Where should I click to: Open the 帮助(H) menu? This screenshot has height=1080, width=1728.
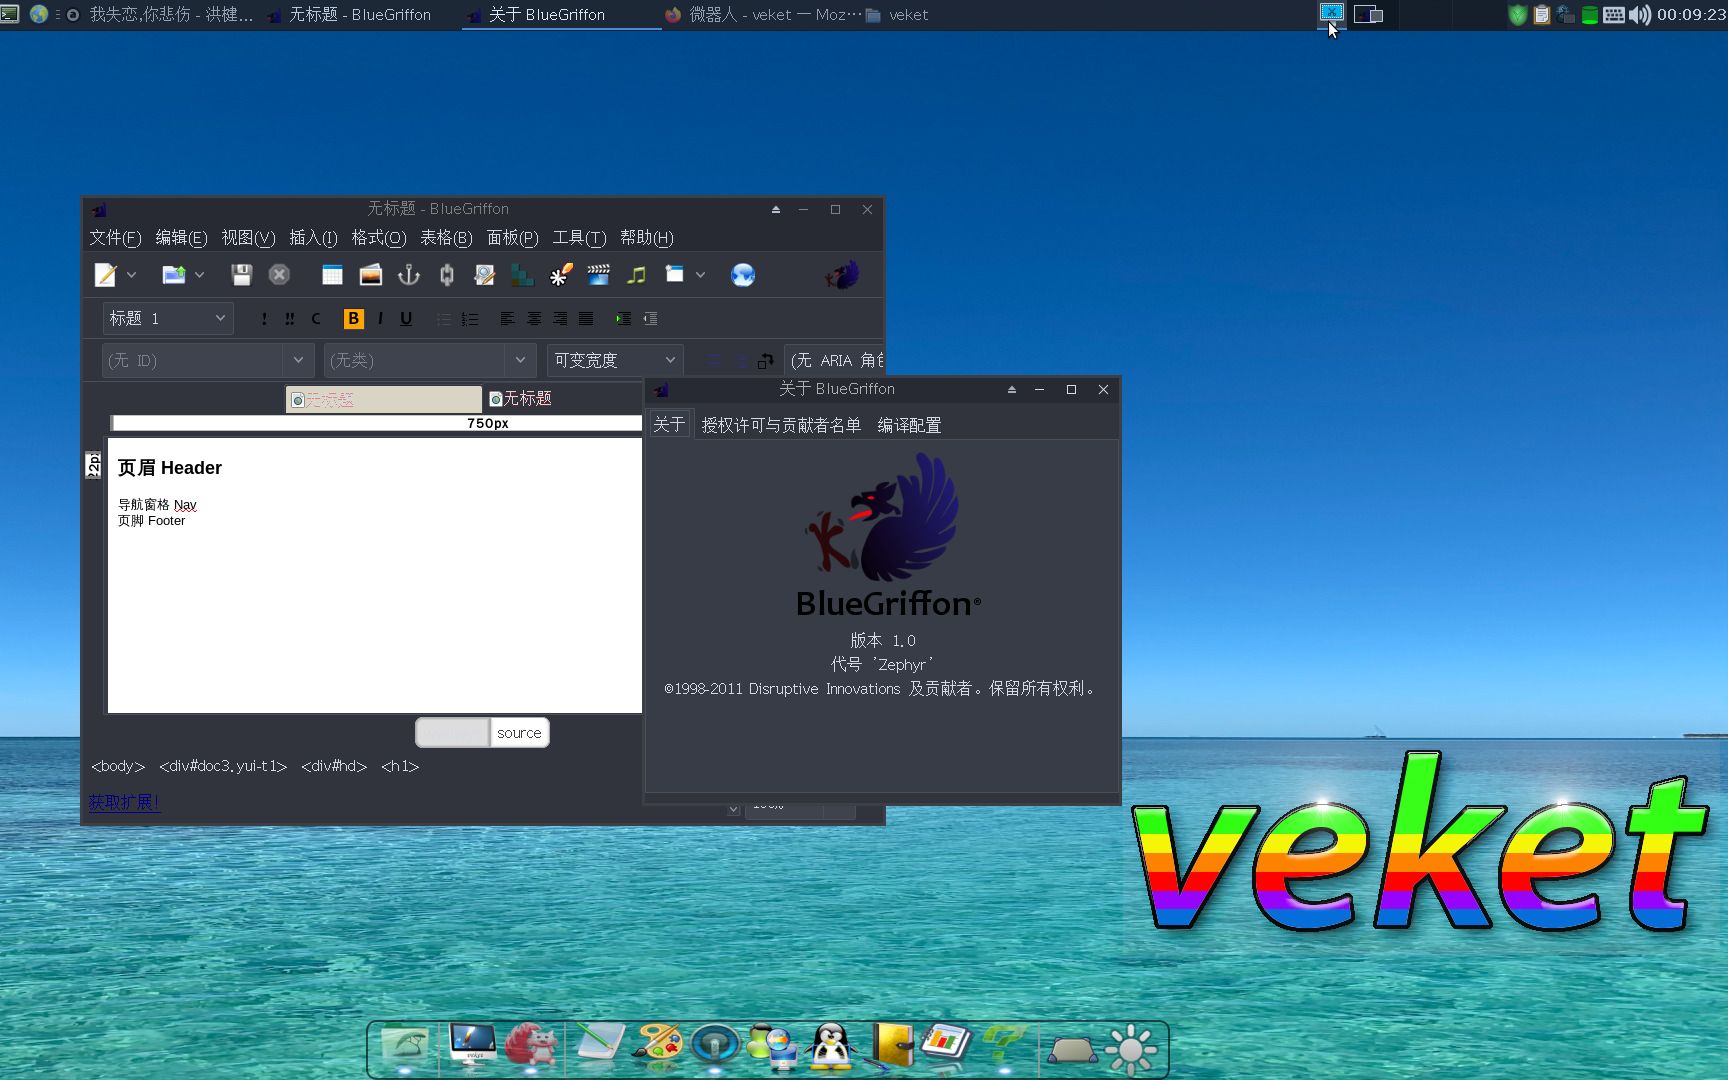[646, 238]
